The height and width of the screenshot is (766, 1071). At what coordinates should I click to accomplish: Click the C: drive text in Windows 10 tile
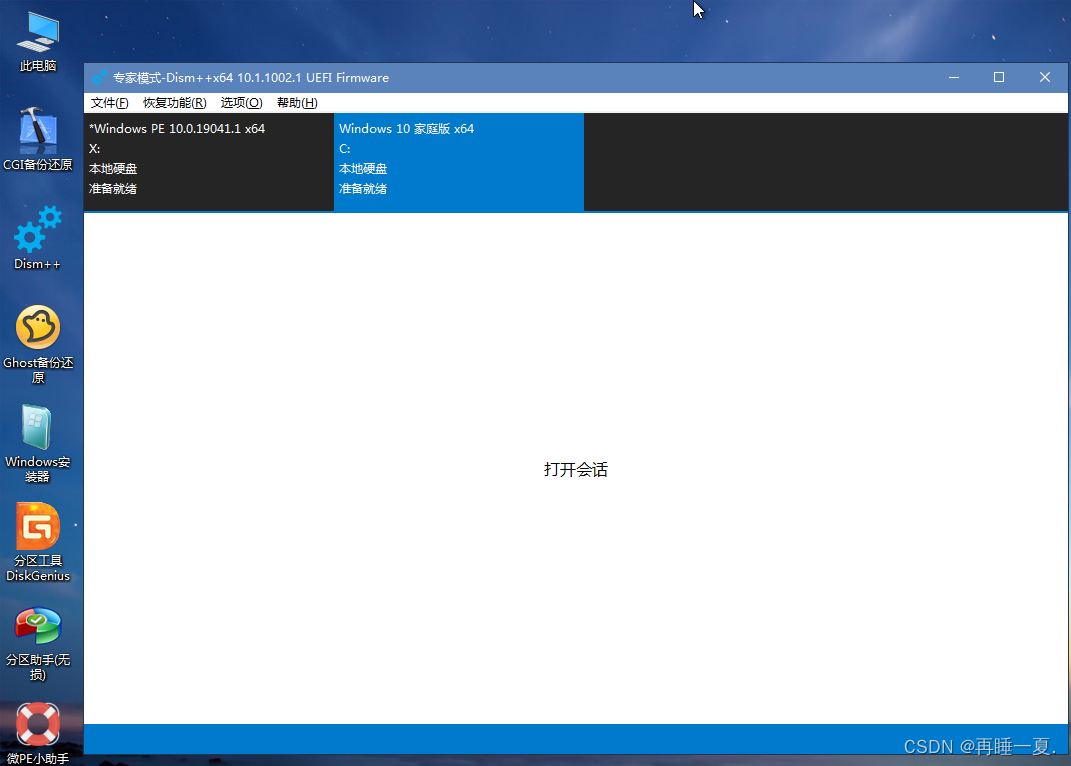344,148
